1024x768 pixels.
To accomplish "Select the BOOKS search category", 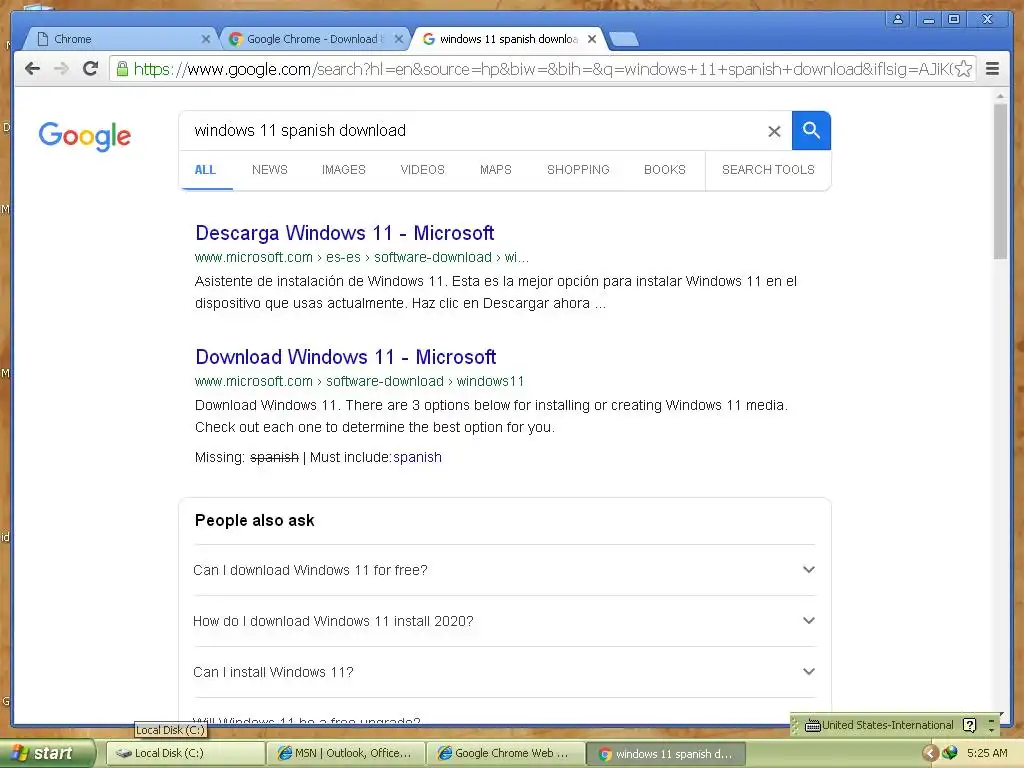I will click(x=665, y=170).
